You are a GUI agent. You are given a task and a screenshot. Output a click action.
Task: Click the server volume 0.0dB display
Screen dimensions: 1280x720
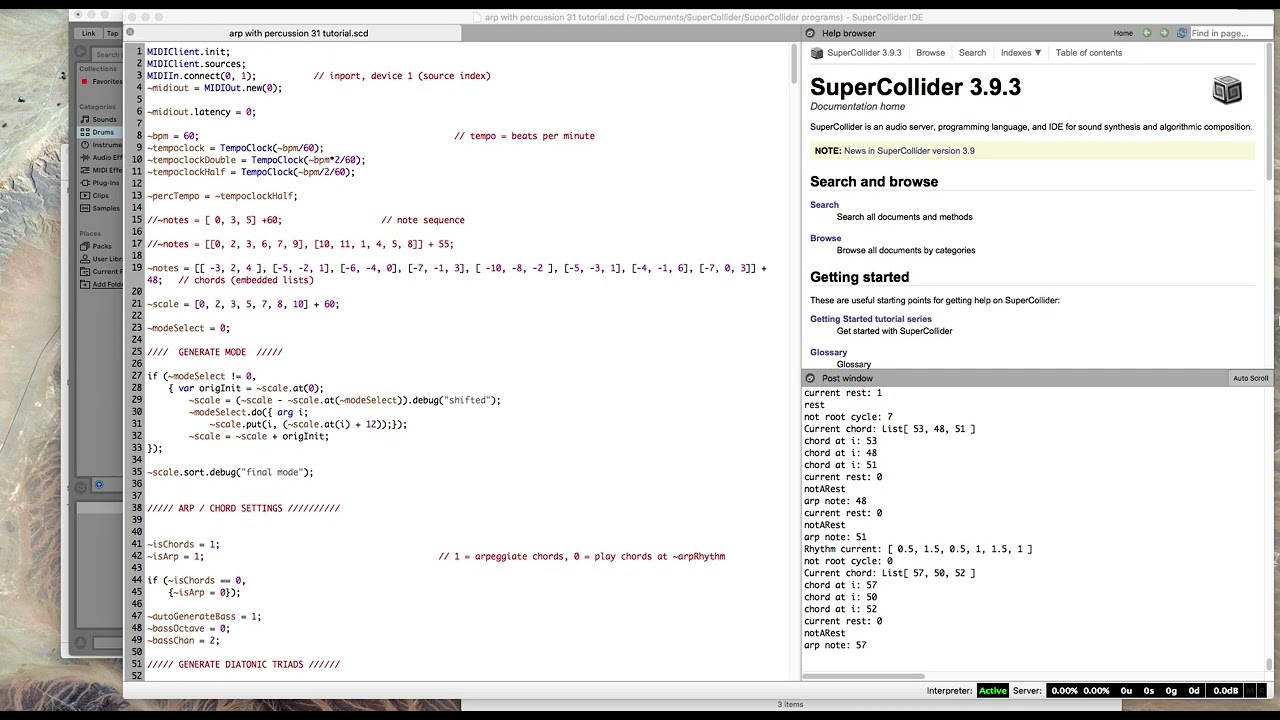1225,691
